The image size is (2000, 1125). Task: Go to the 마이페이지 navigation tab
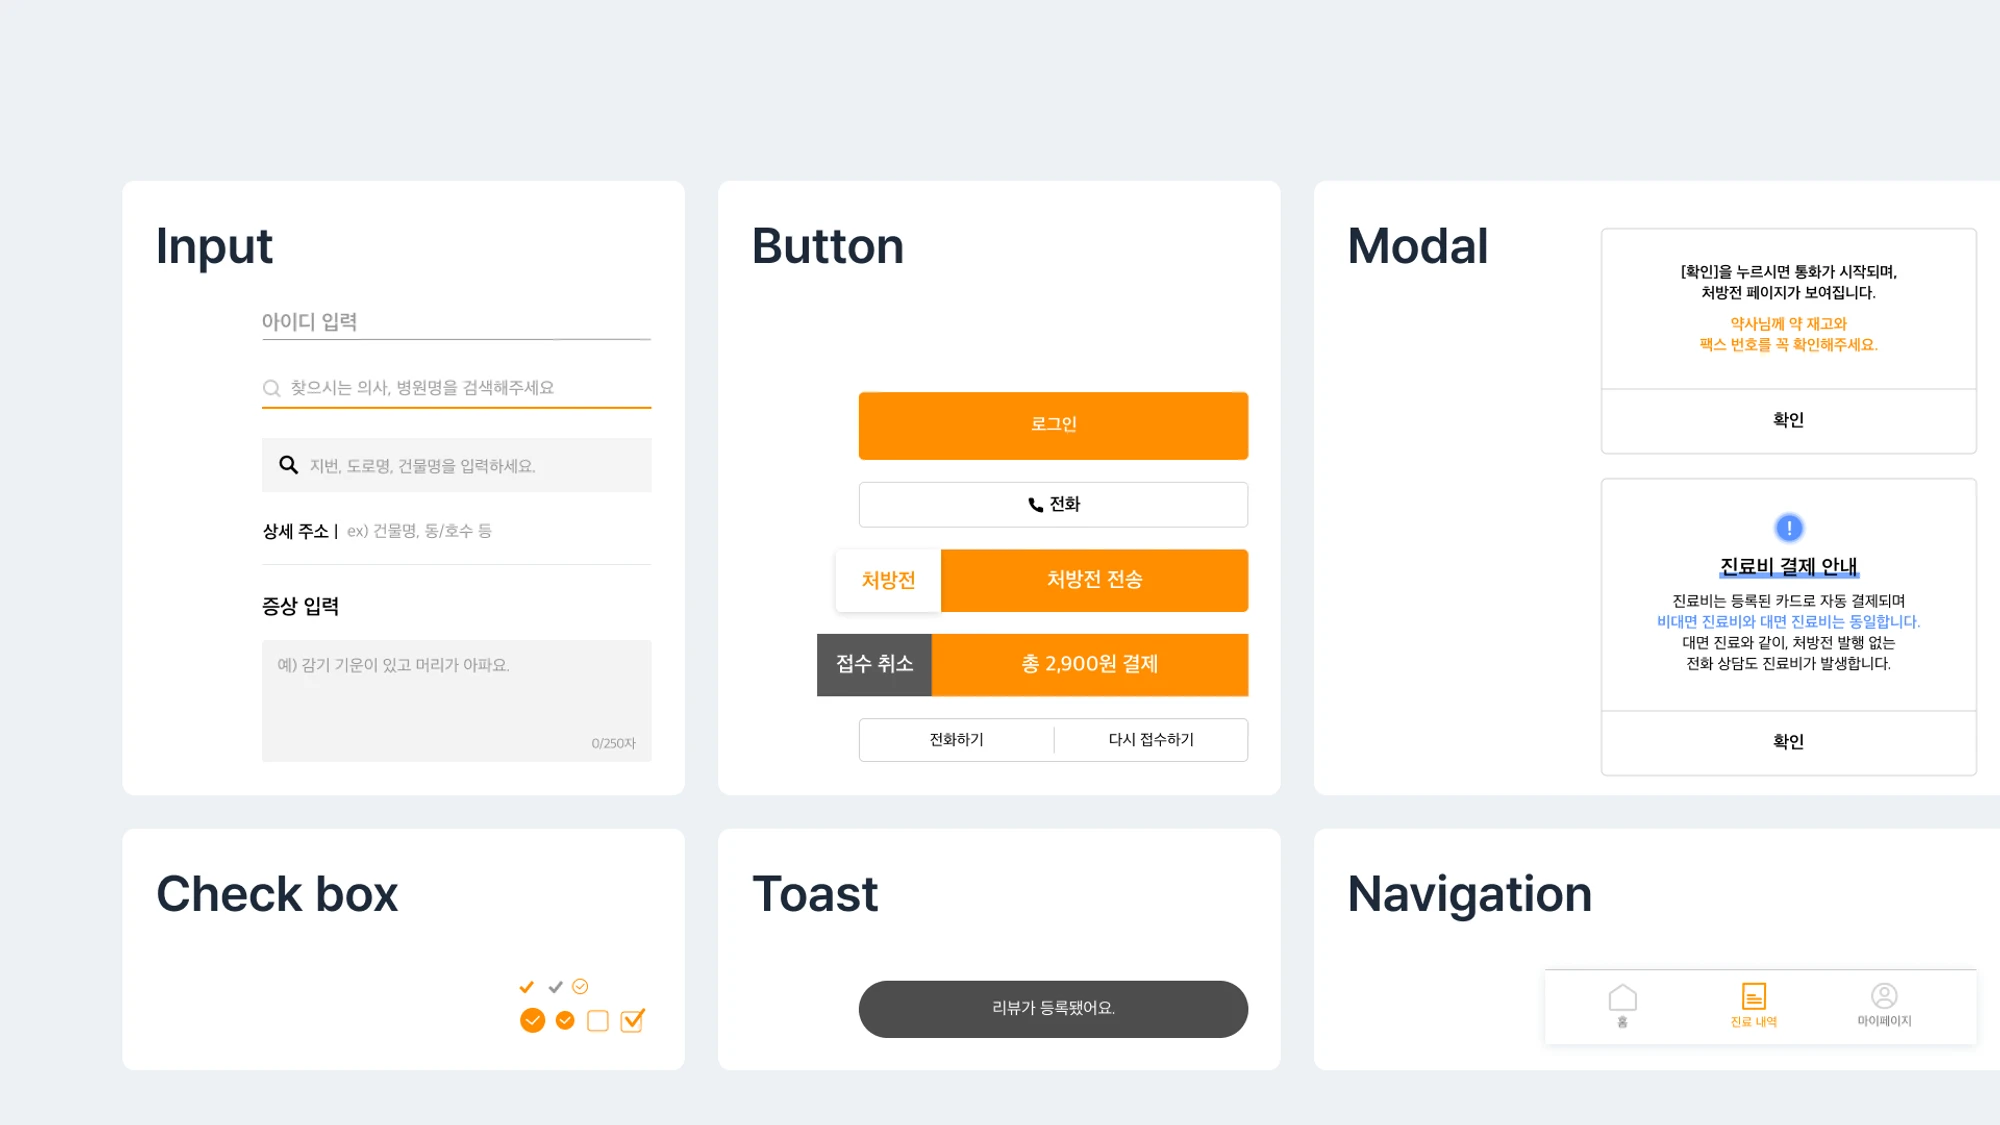pyautogui.click(x=1884, y=1003)
